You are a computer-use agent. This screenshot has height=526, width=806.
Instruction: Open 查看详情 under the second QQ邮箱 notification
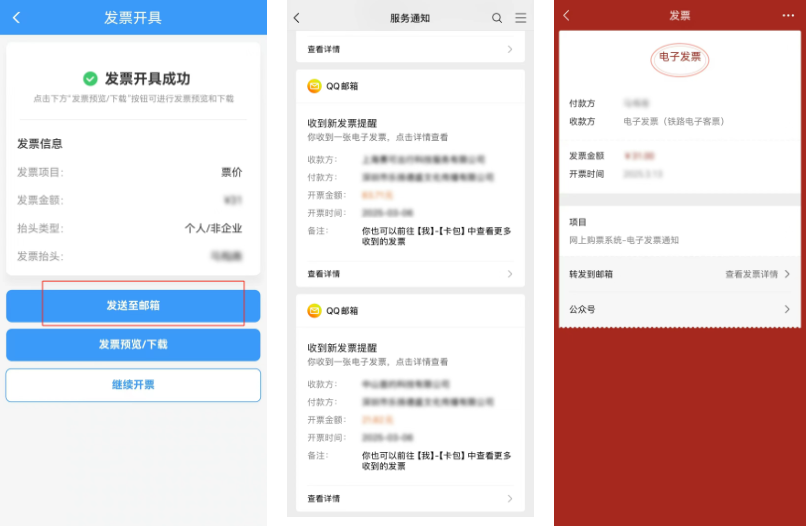tap(410, 498)
